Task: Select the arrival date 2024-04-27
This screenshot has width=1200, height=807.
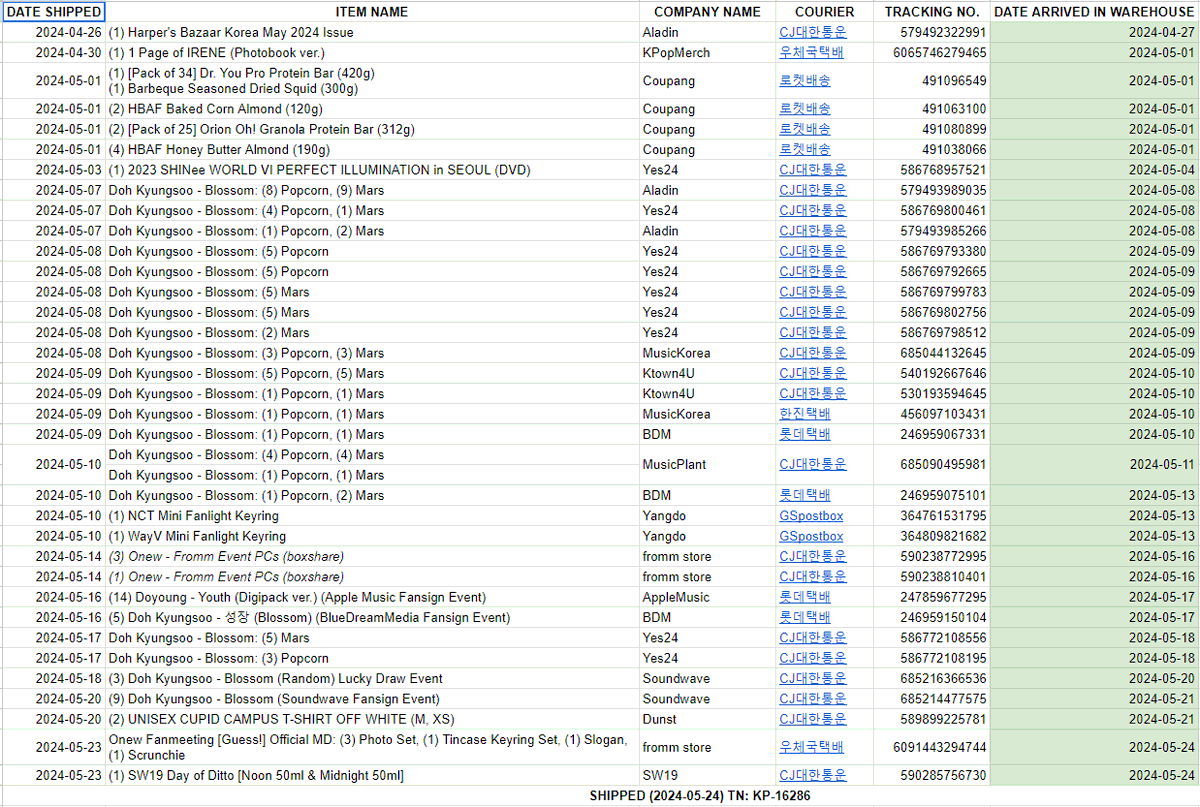Action: pyautogui.click(x=1095, y=32)
